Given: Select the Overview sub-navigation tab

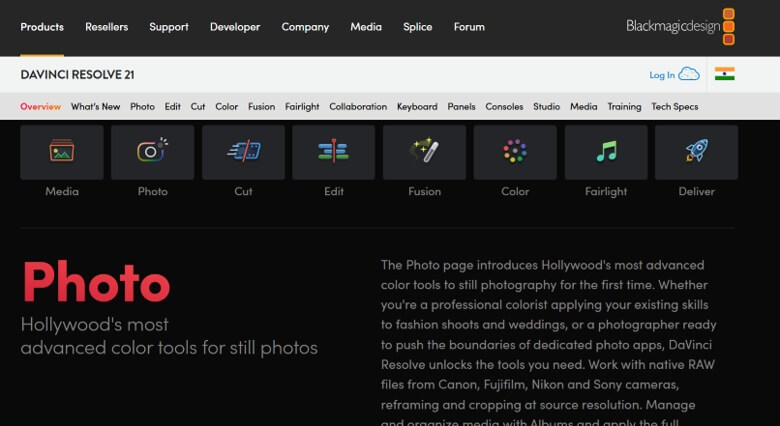Looking at the screenshot, I should tap(40, 106).
